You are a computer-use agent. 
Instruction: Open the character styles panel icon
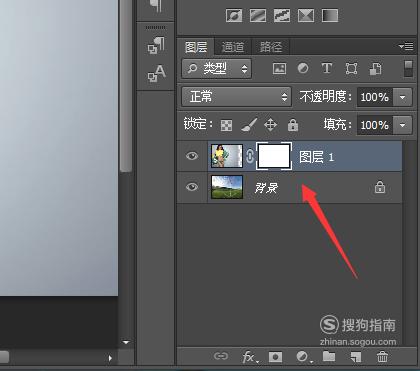(x=156, y=74)
